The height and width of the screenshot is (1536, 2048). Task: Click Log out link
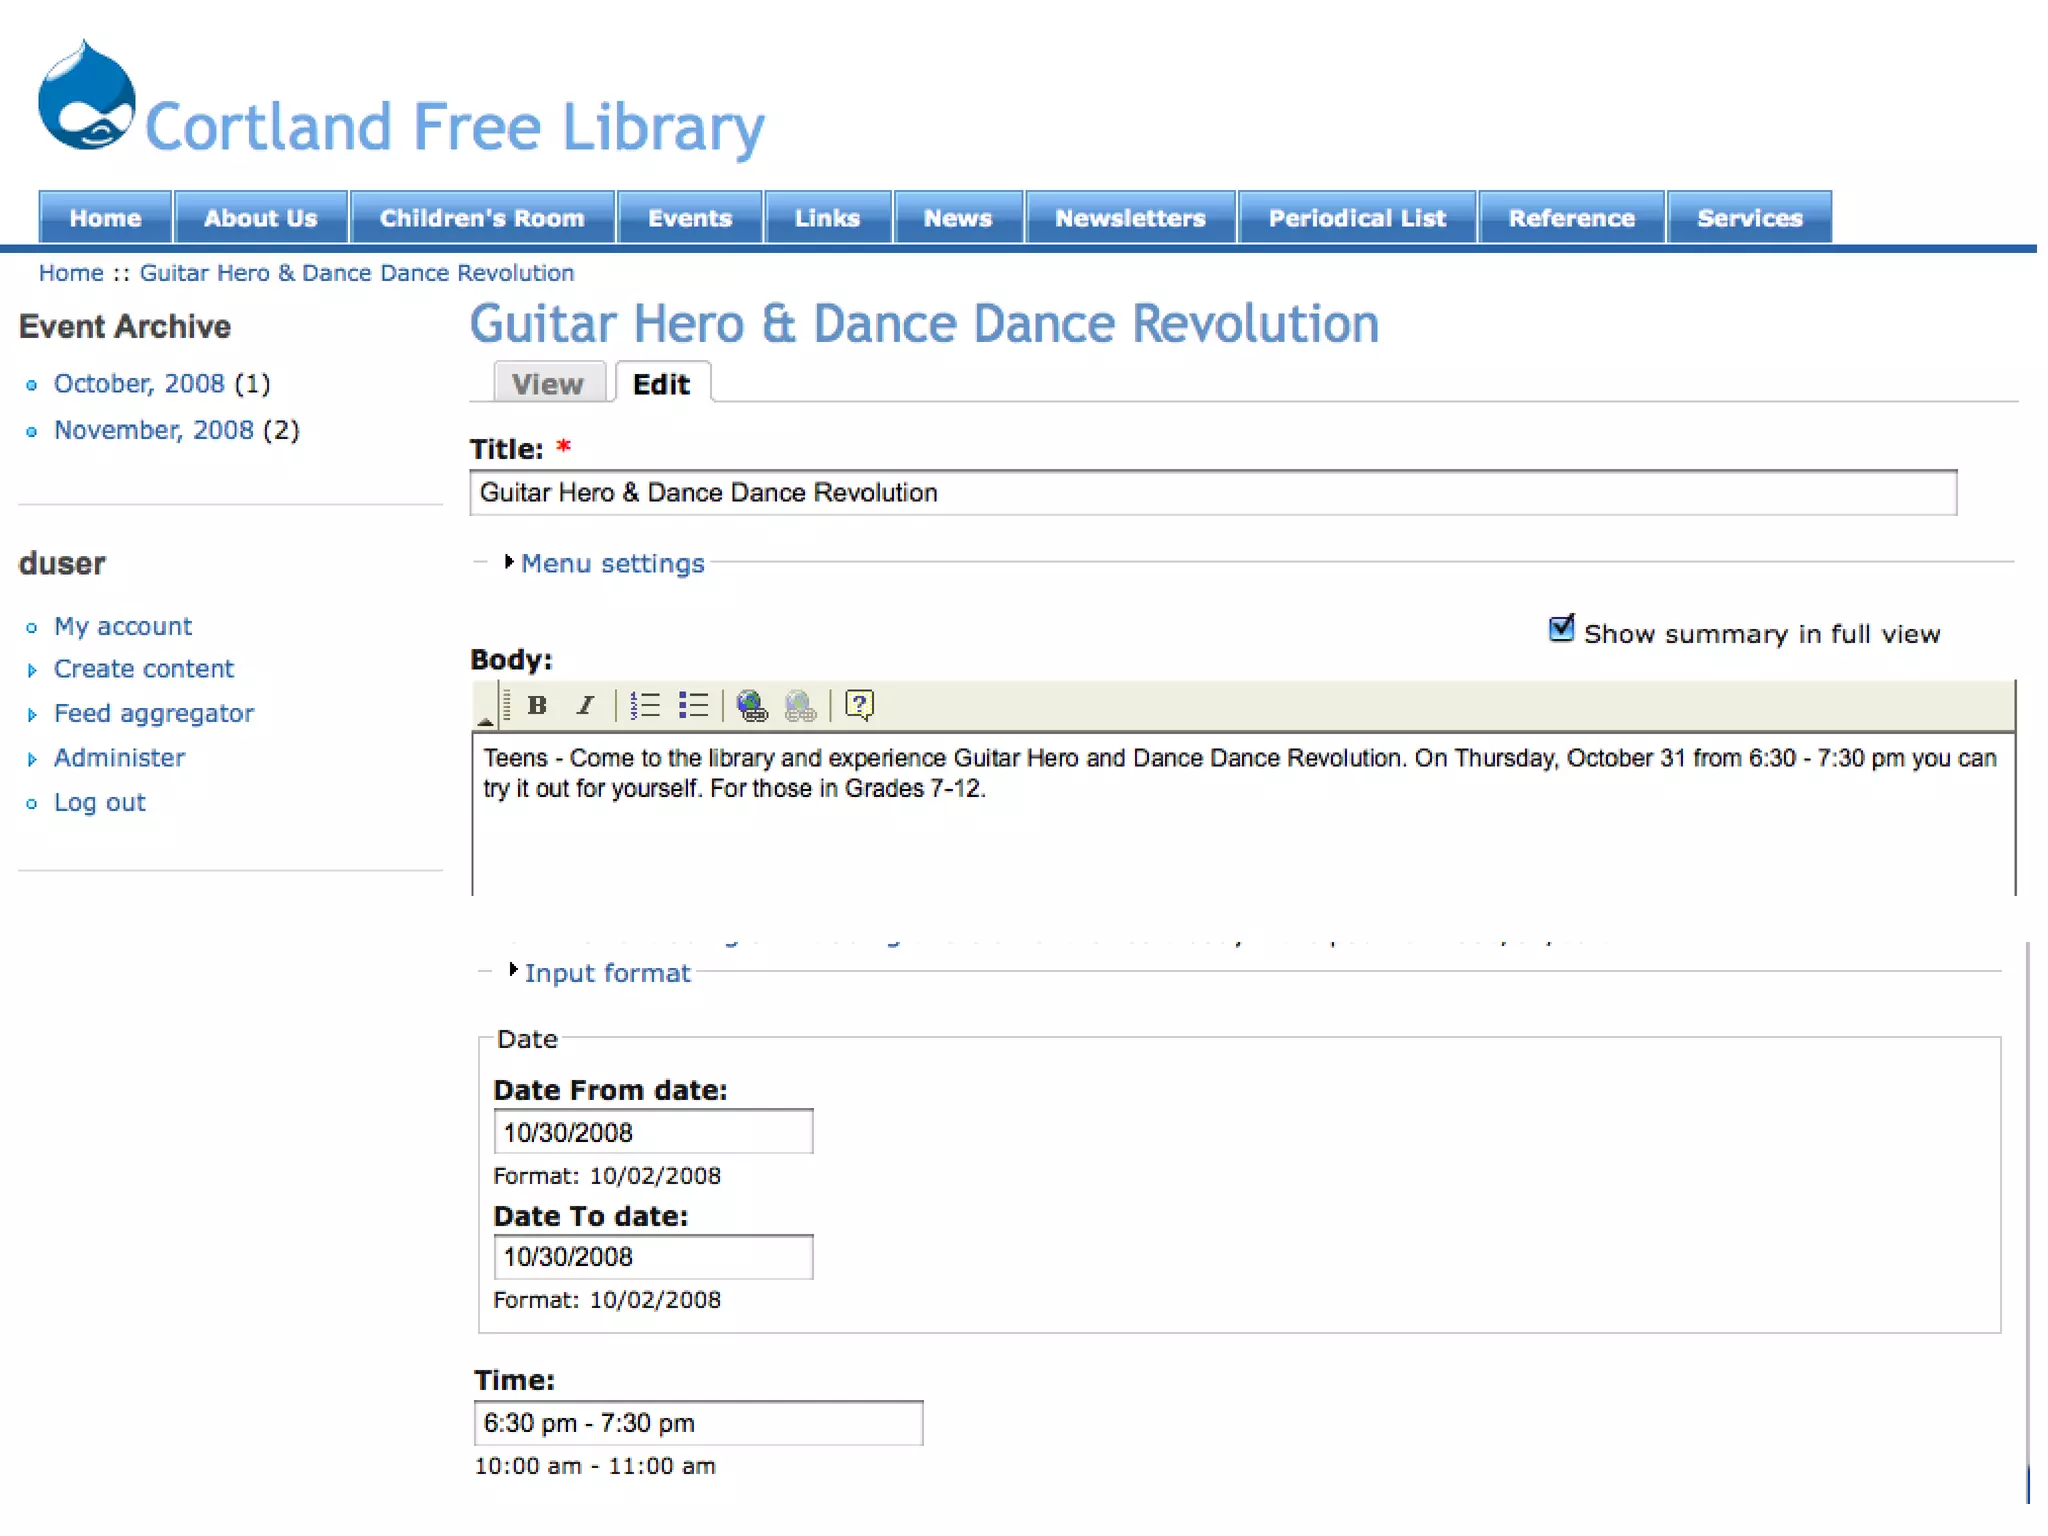(100, 803)
